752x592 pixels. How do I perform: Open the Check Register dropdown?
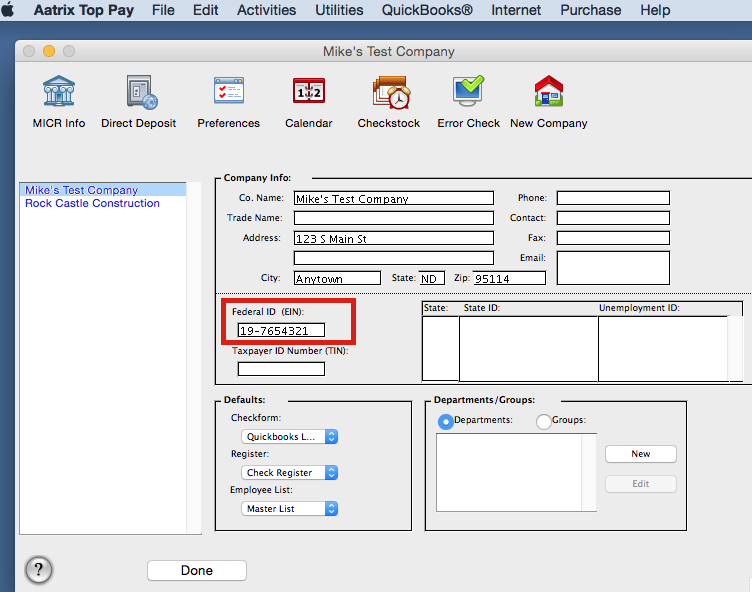coord(290,473)
